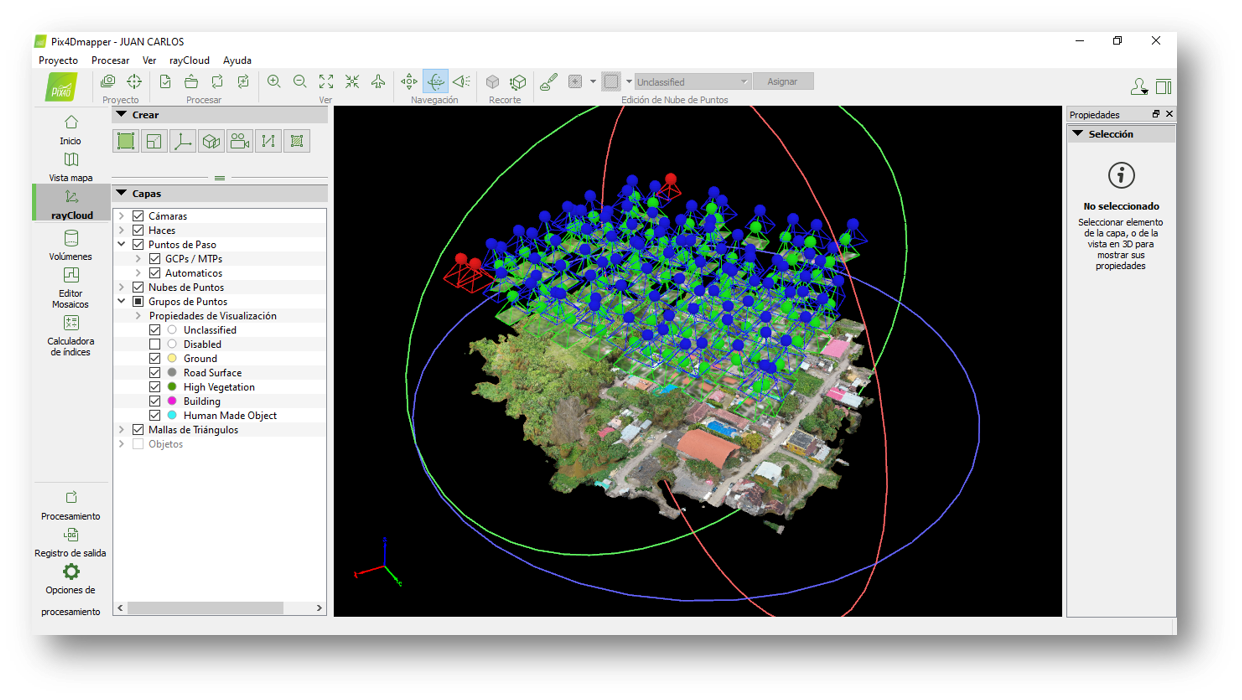
Task: Click the point group color swatch in toolbar
Action: pyautogui.click(x=611, y=82)
